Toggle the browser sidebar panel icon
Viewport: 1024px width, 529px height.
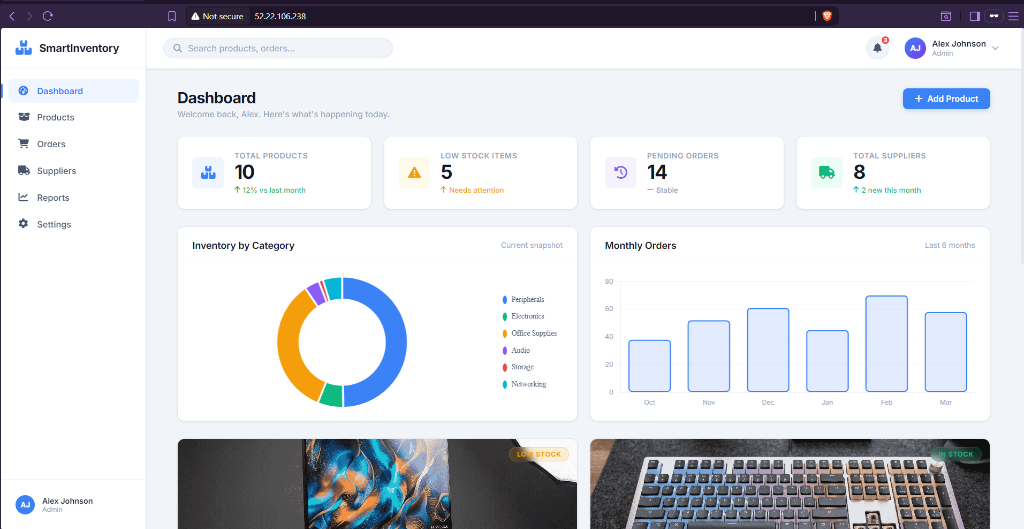(974, 16)
